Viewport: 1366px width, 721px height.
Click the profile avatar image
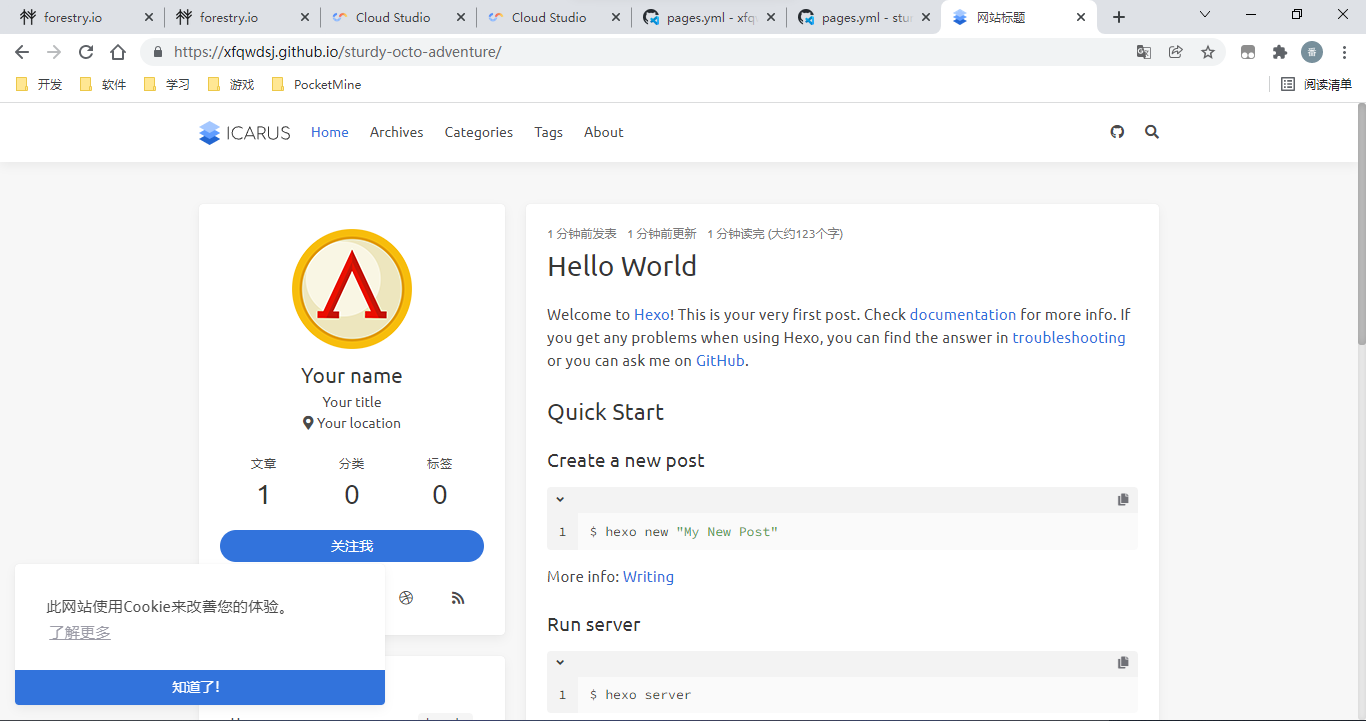(x=352, y=289)
